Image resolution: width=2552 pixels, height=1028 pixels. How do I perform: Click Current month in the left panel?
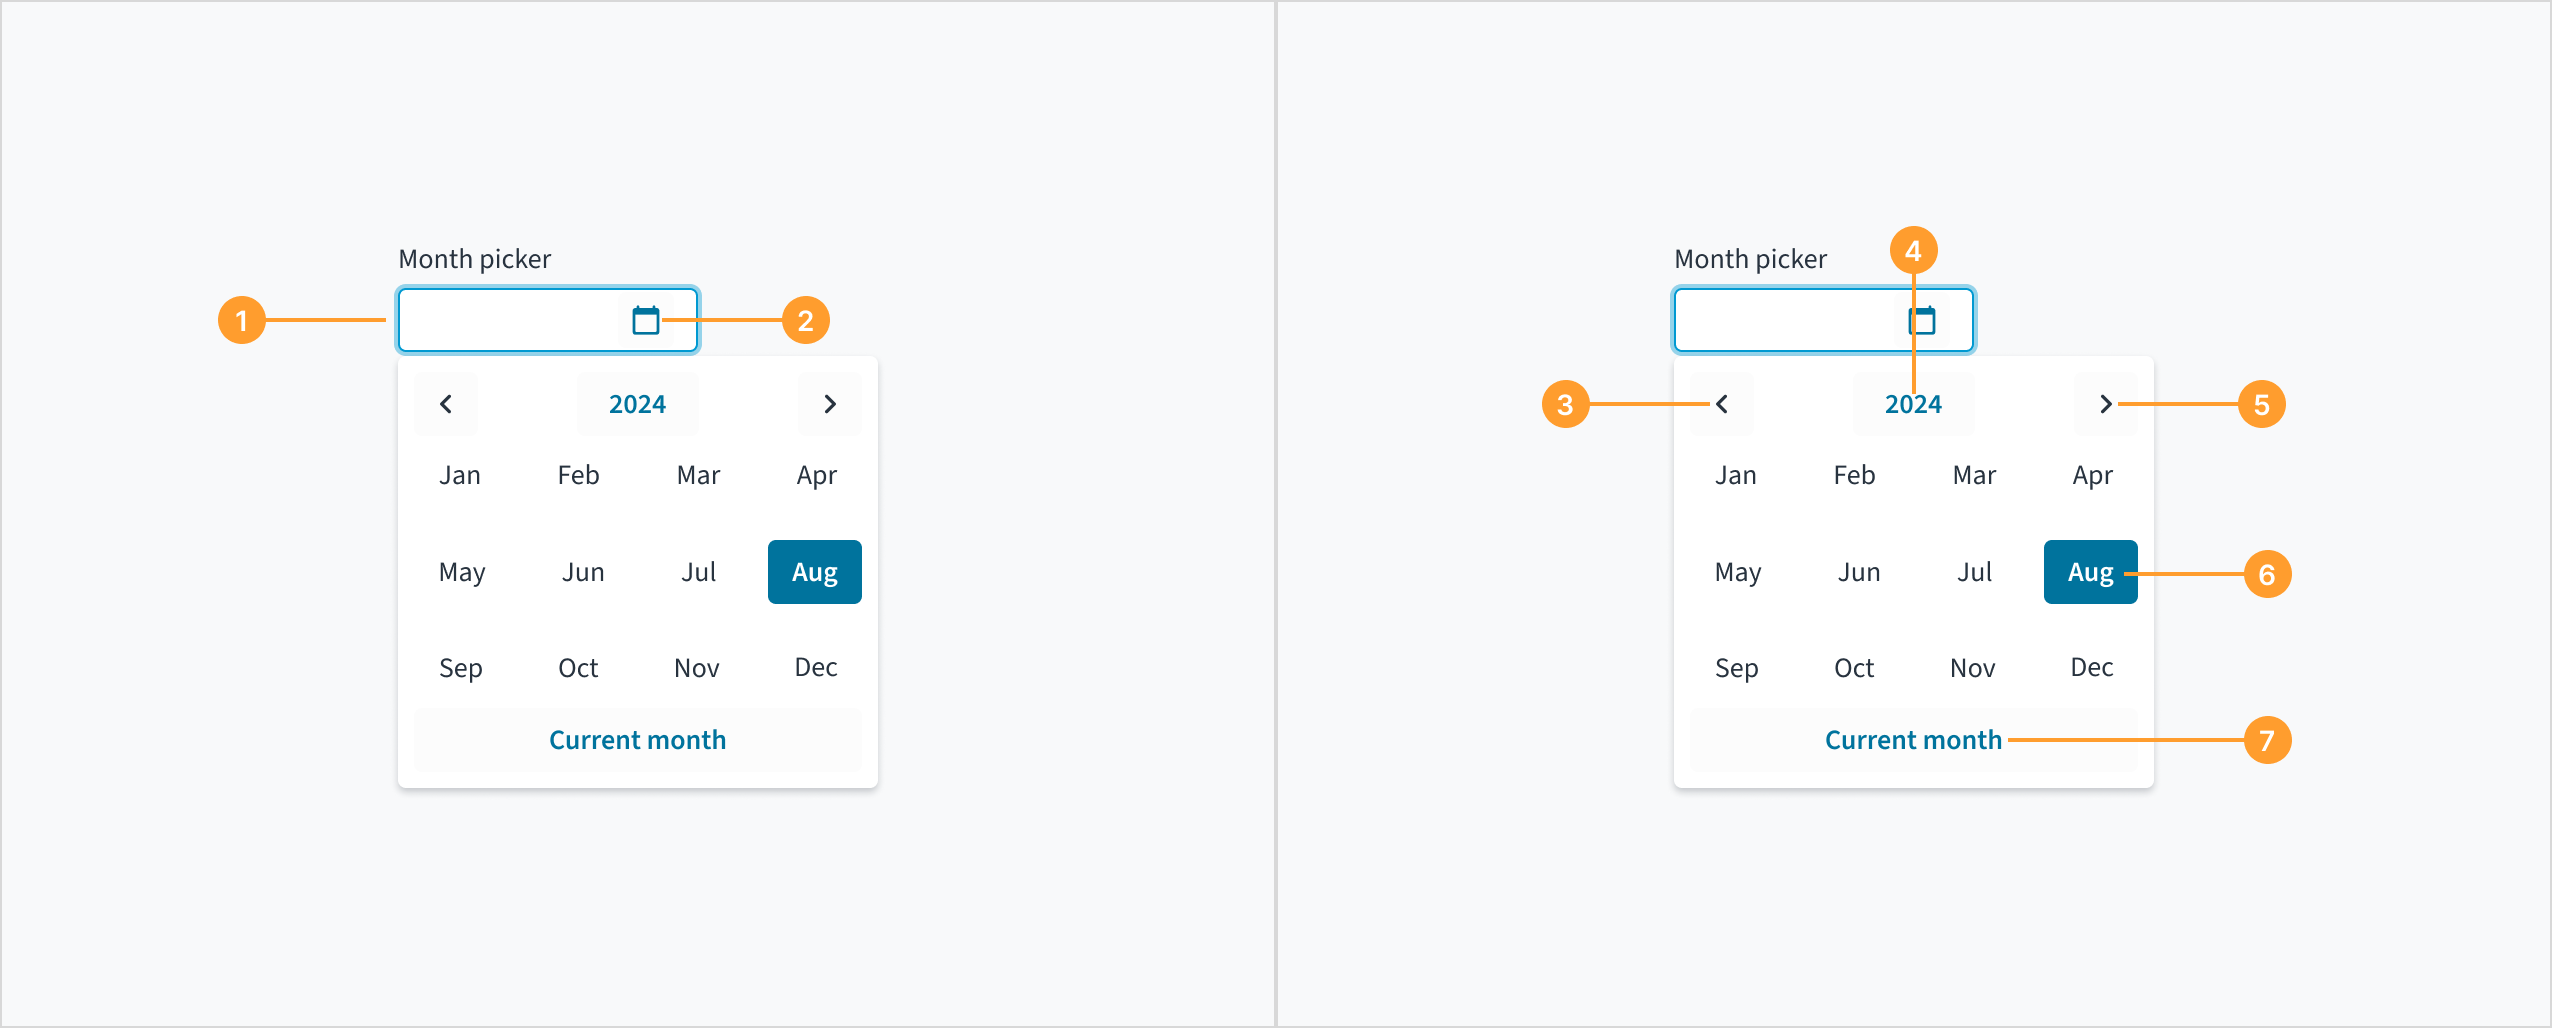(x=637, y=740)
